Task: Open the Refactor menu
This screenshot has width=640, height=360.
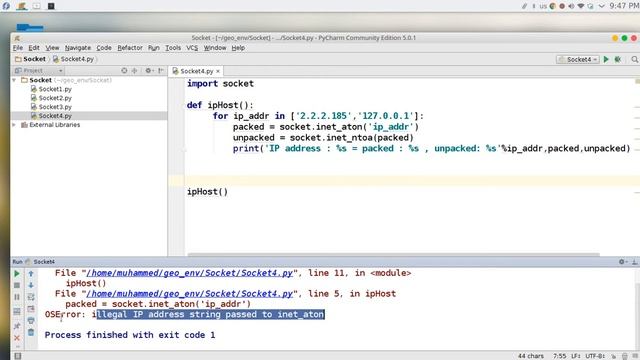Action: pos(130,48)
